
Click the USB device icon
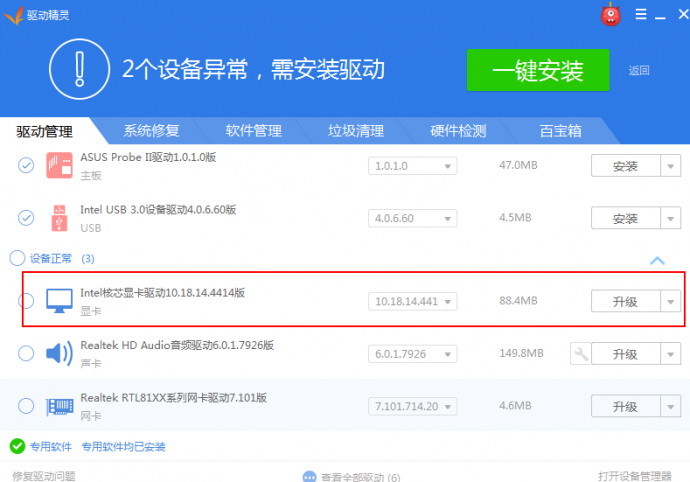coord(59,217)
